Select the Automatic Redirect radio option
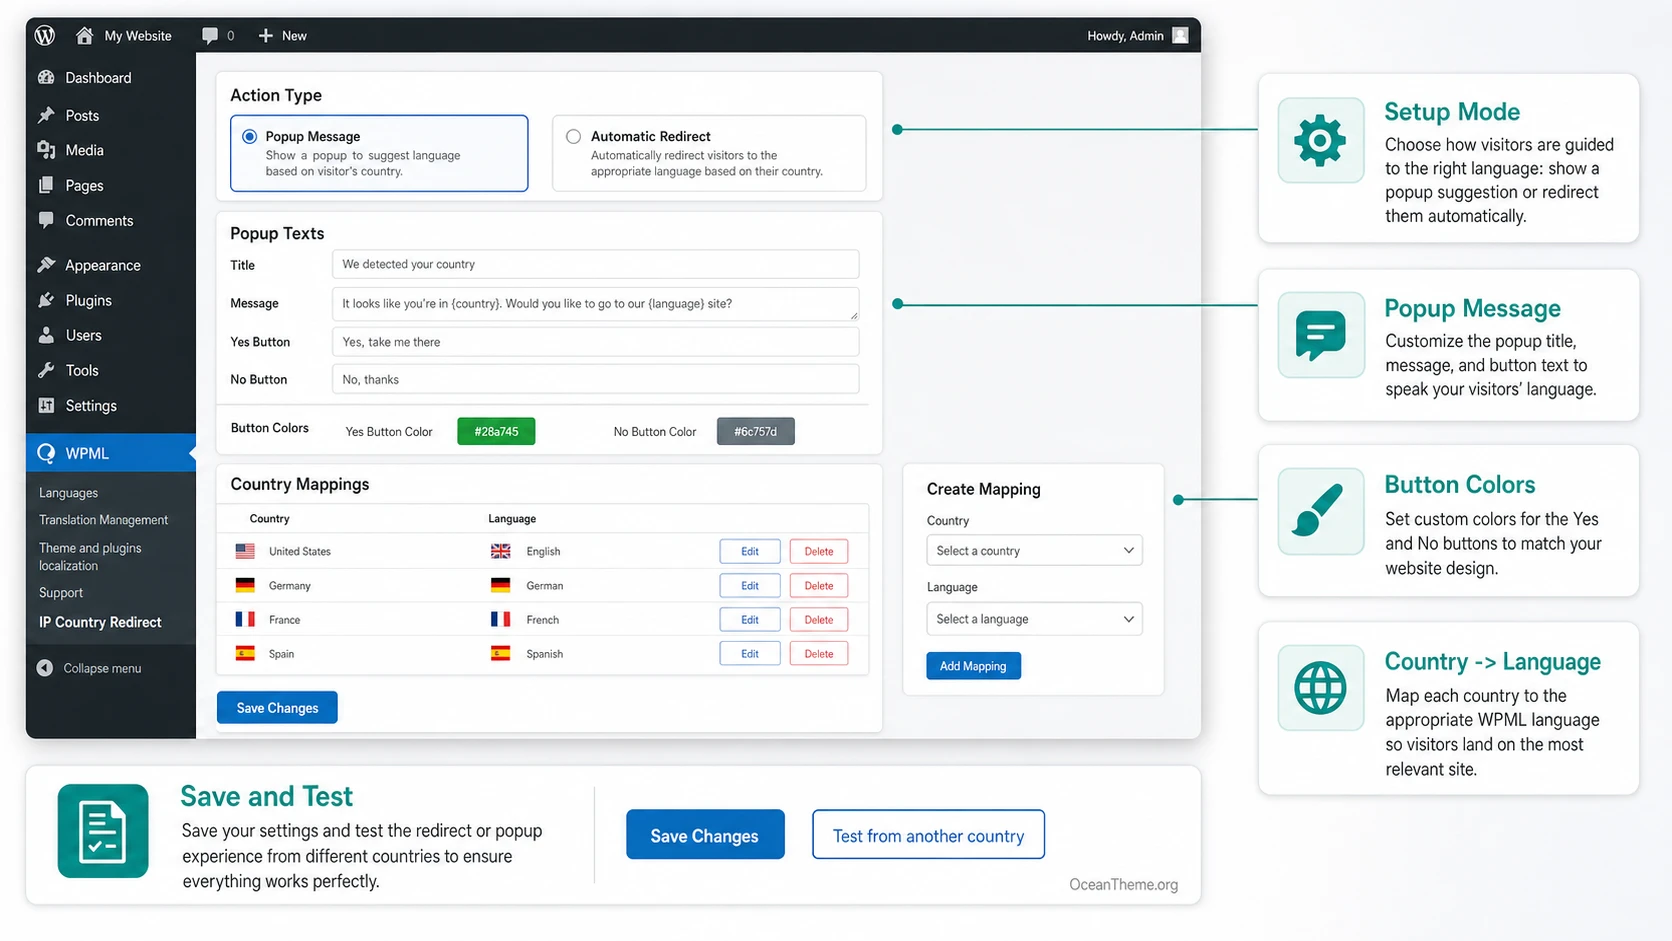This screenshot has height=941, width=1672. [x=573, y=136]
